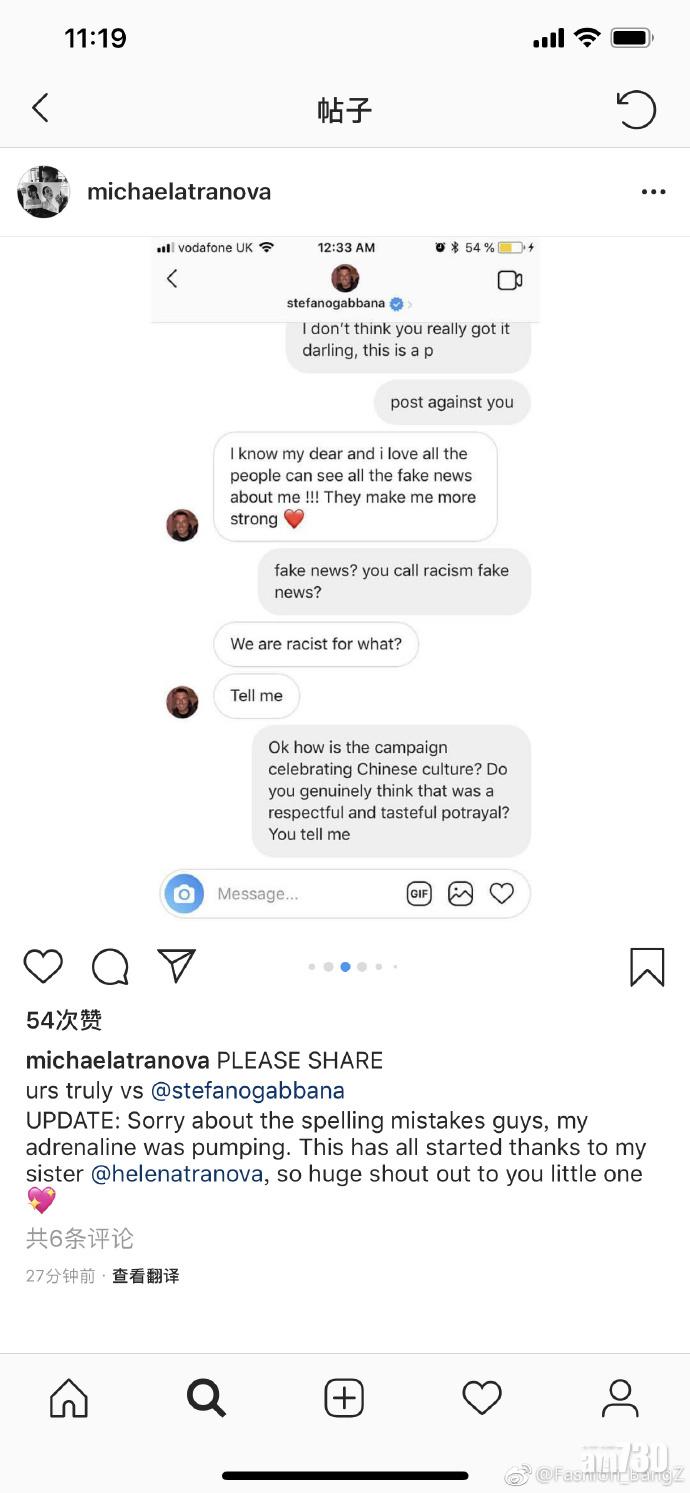The width and height of the screenshot is (690, 1493).
Task: Open profile tab in bottom bar
Action: click(620, 1398)
